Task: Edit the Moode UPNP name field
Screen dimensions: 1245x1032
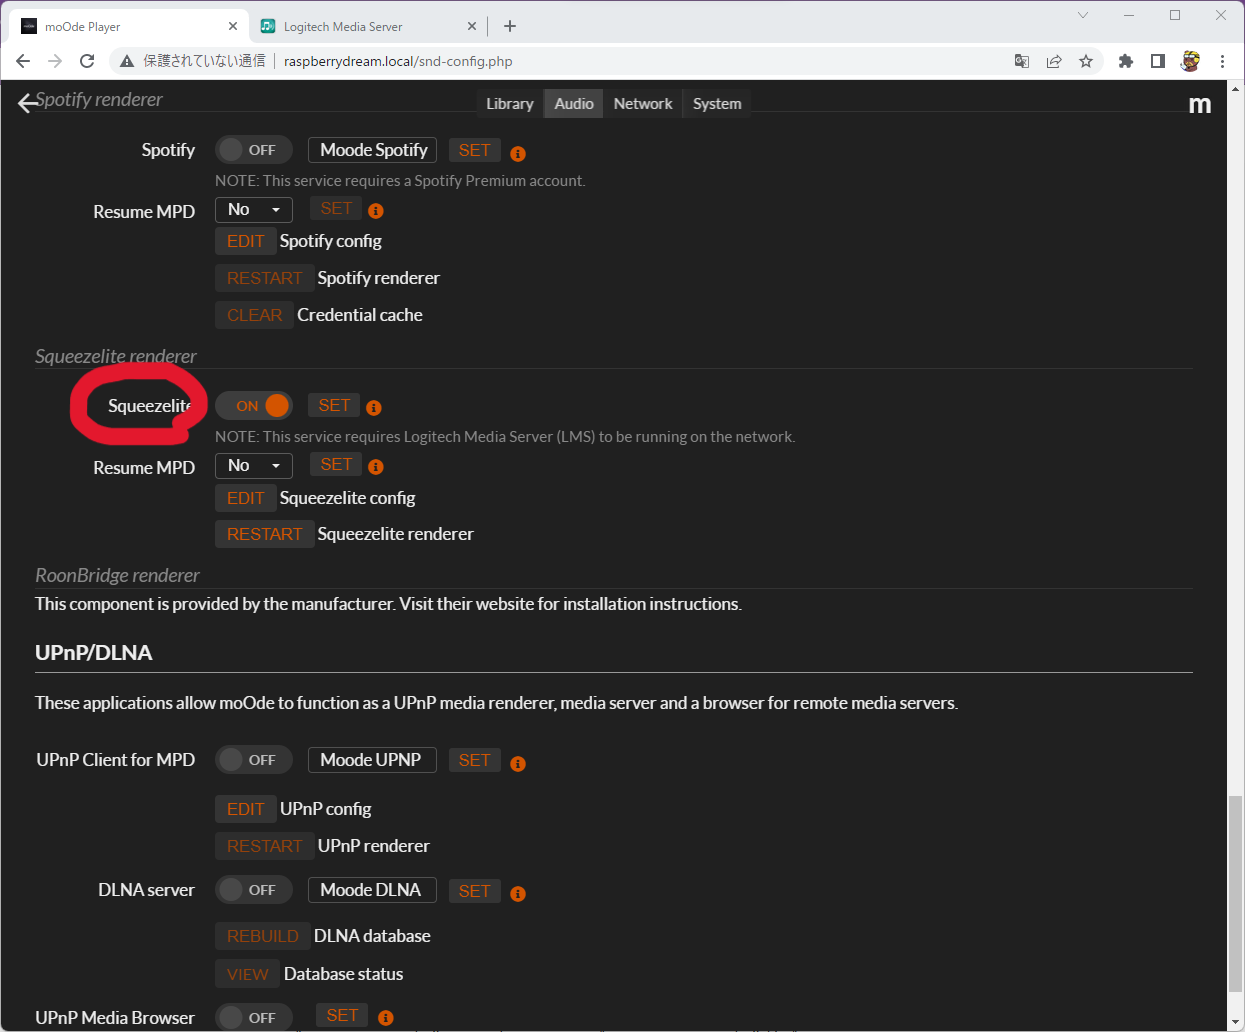Action: pos(372,760)
